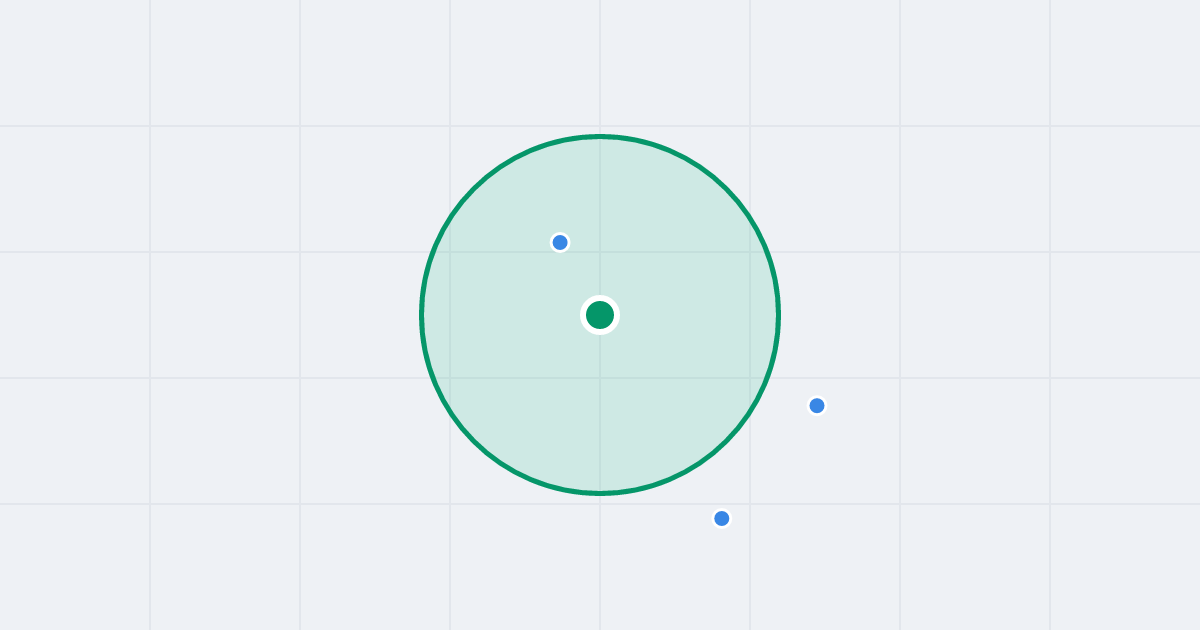This screenshot has width=1200, height=630.
Task: Click the green center marker of the circle
Action: [x=600, y=315]
